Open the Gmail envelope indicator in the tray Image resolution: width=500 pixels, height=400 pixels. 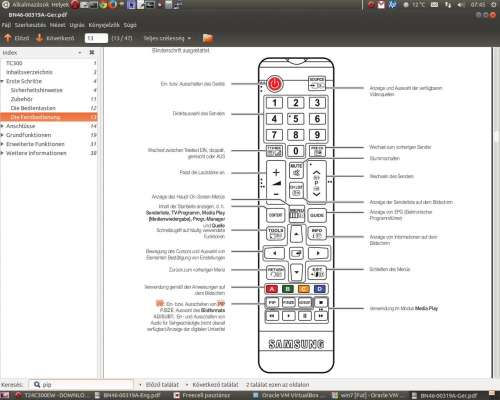[x=381, y=5]
